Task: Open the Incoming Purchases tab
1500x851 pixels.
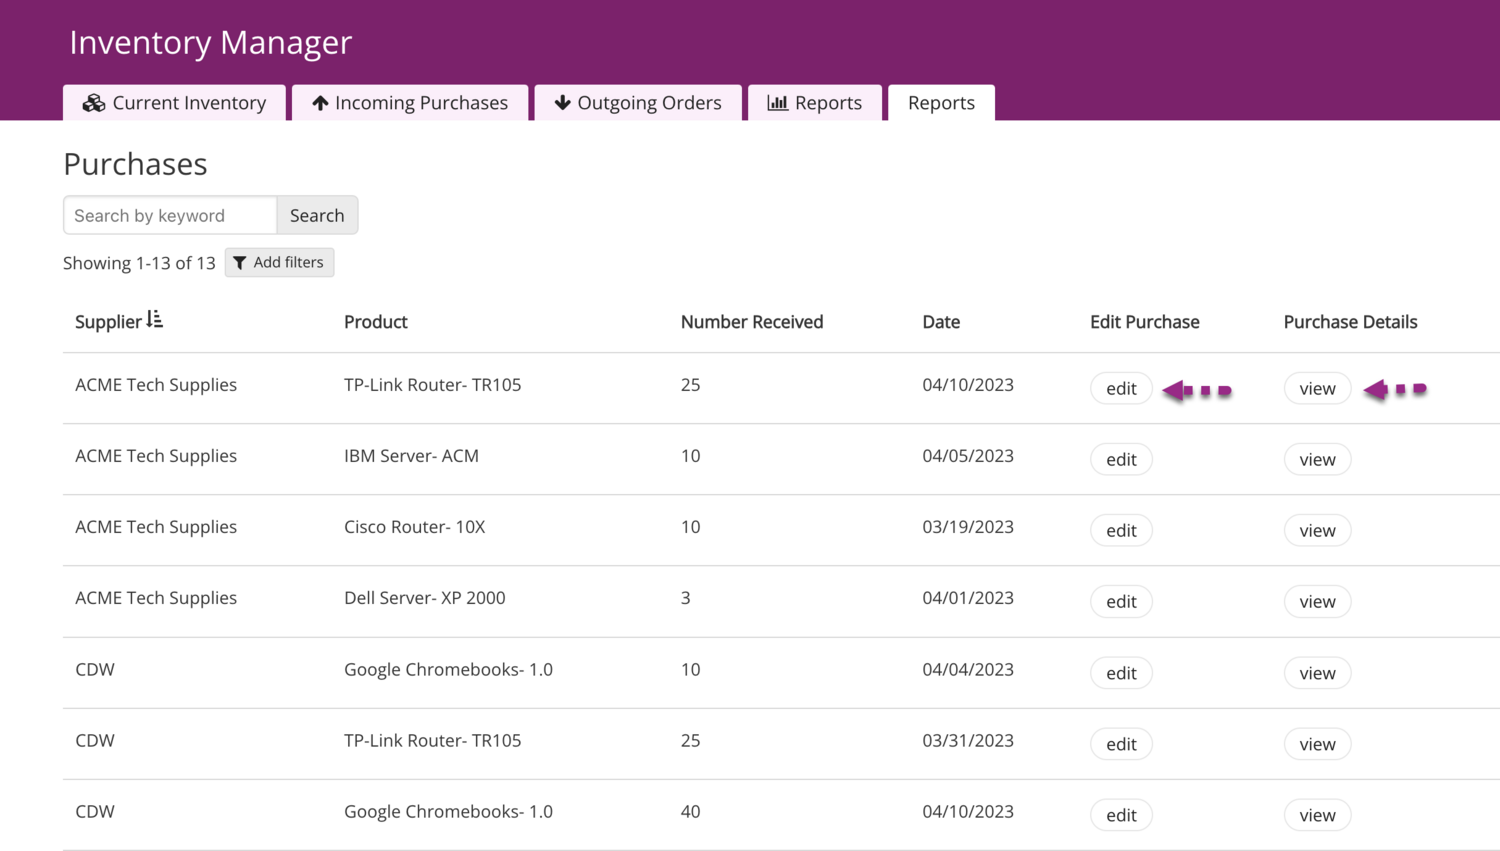Action: click(410, 103)
